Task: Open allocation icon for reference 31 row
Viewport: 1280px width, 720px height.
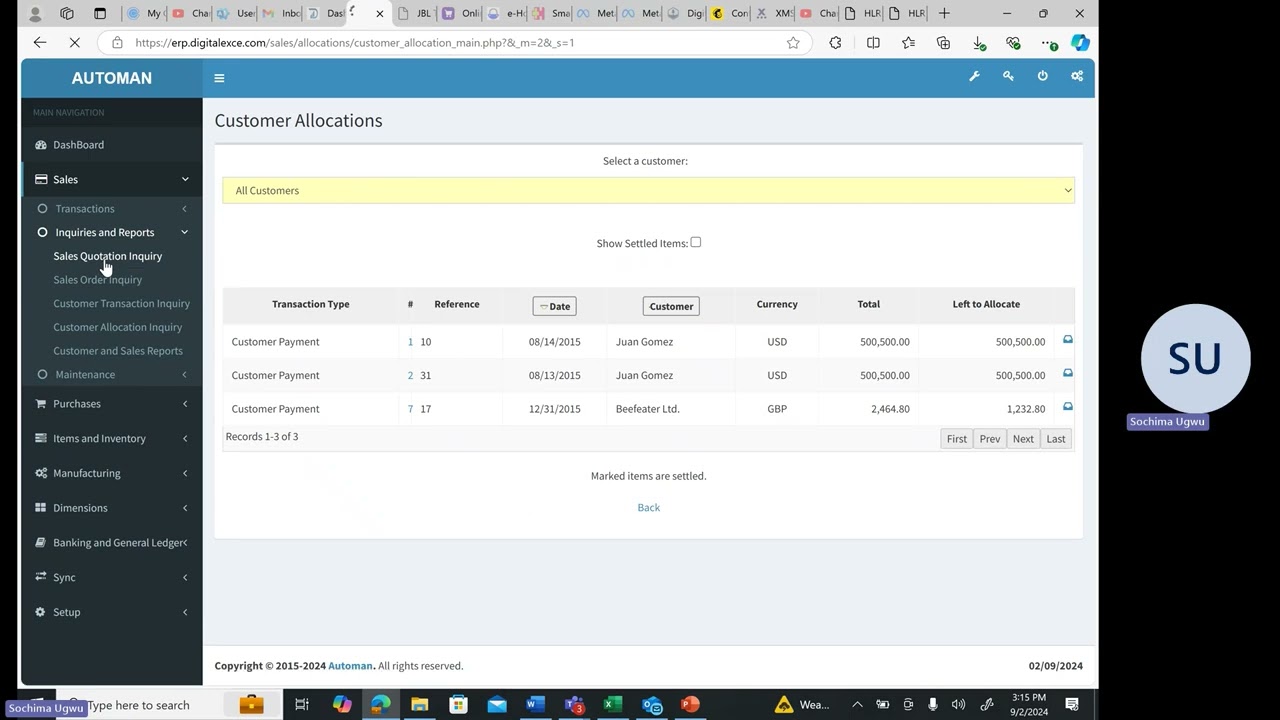Action: coord(1067,374)
